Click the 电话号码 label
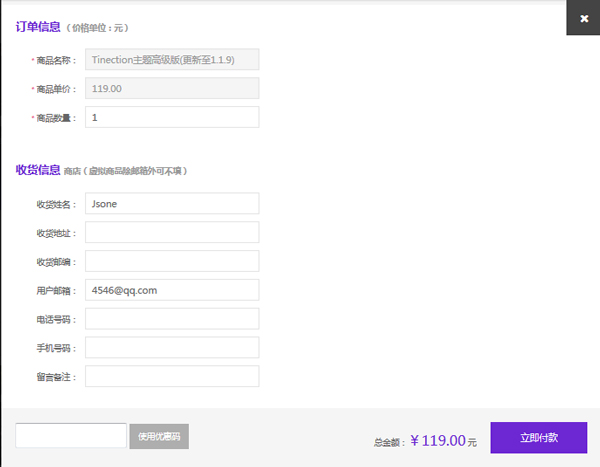Viewport: 600px width, 467px height. [x=56, y=320]
